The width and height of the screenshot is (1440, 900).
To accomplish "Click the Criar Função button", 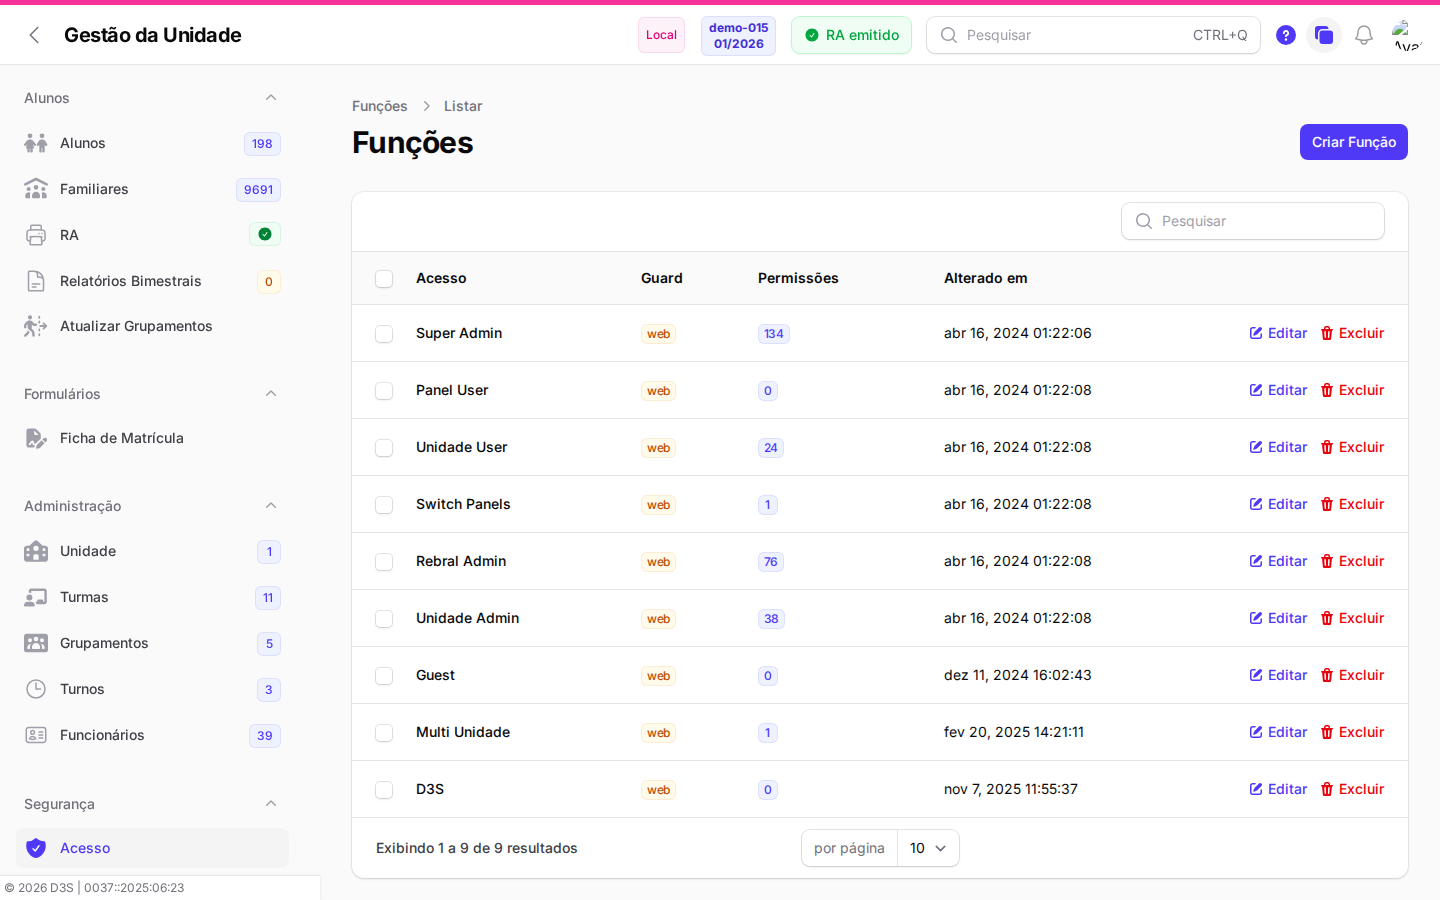I will pyautogui.click(x=1354, y=142).
